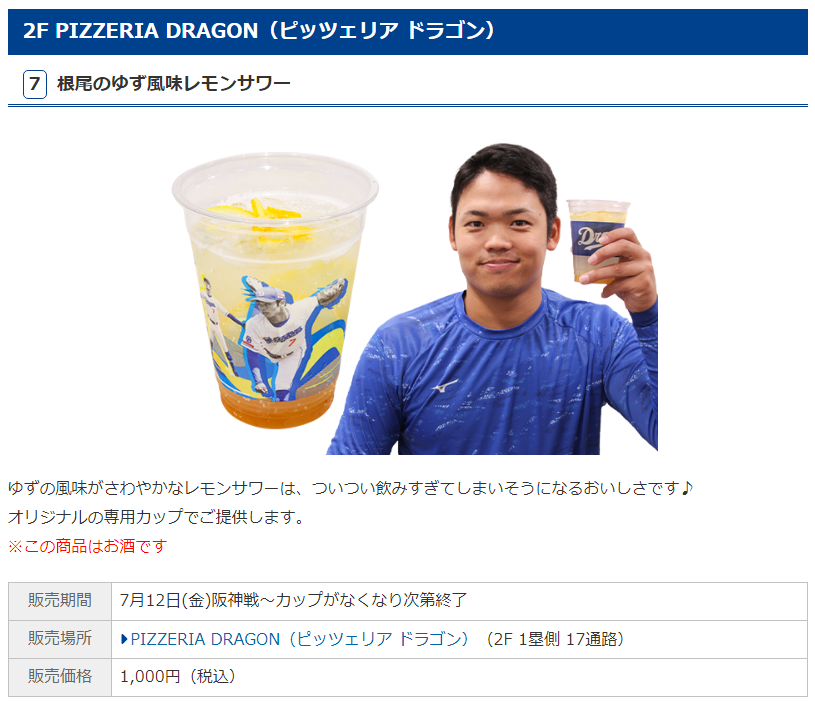Click the number 7 badge icon
The width and height of the screenshot is (815, 707).
[x=35, y=84]
